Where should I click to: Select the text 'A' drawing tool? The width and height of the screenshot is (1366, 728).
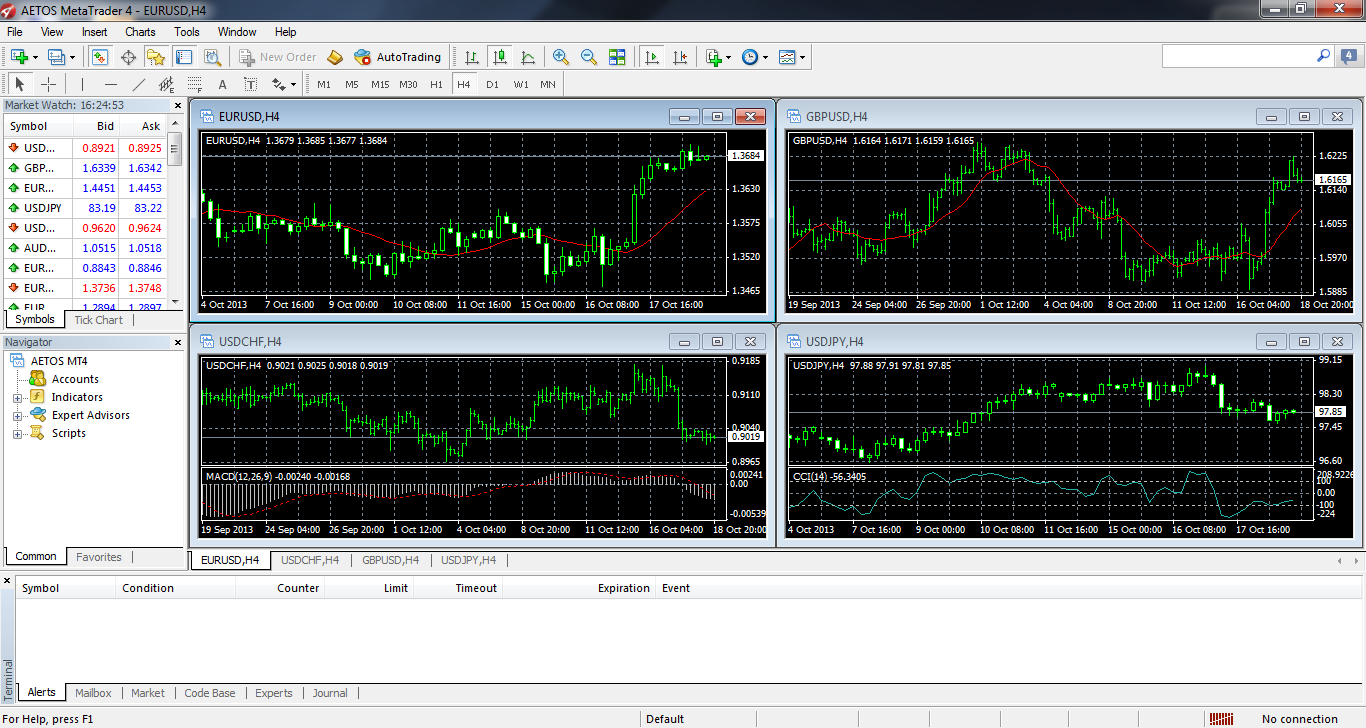[x=223, y=84]
